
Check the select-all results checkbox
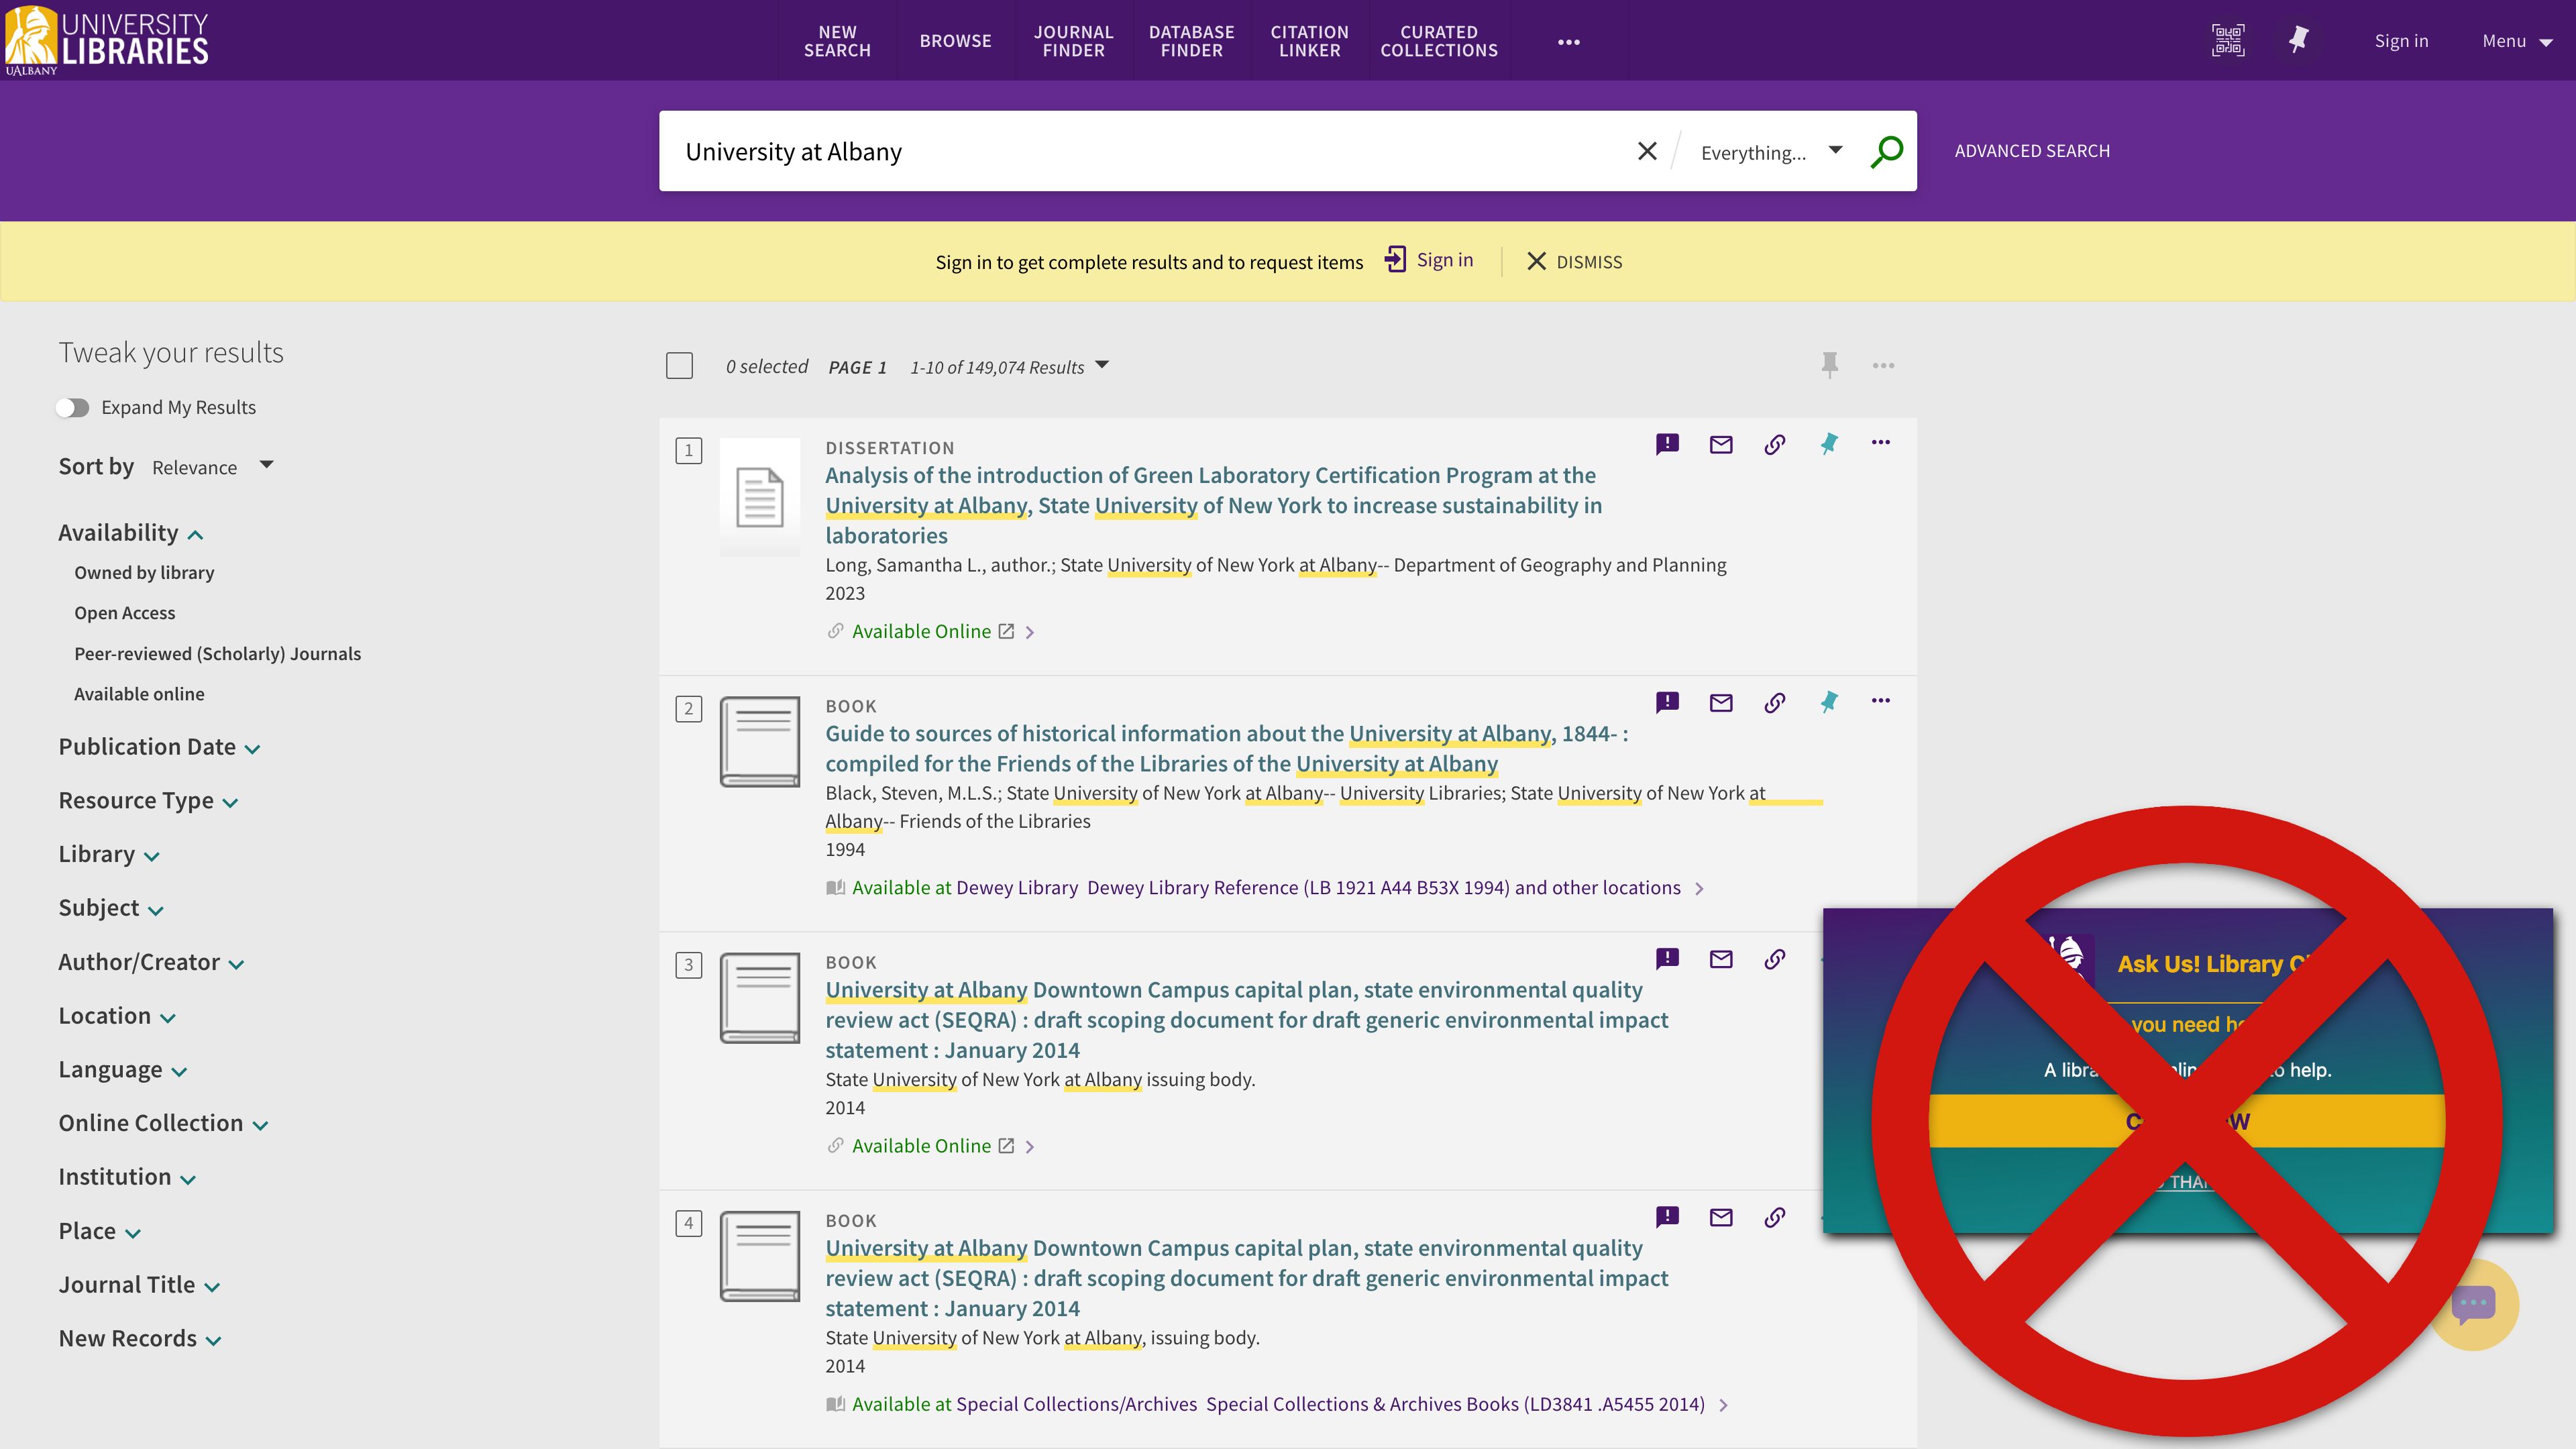[x=679, y=366]
